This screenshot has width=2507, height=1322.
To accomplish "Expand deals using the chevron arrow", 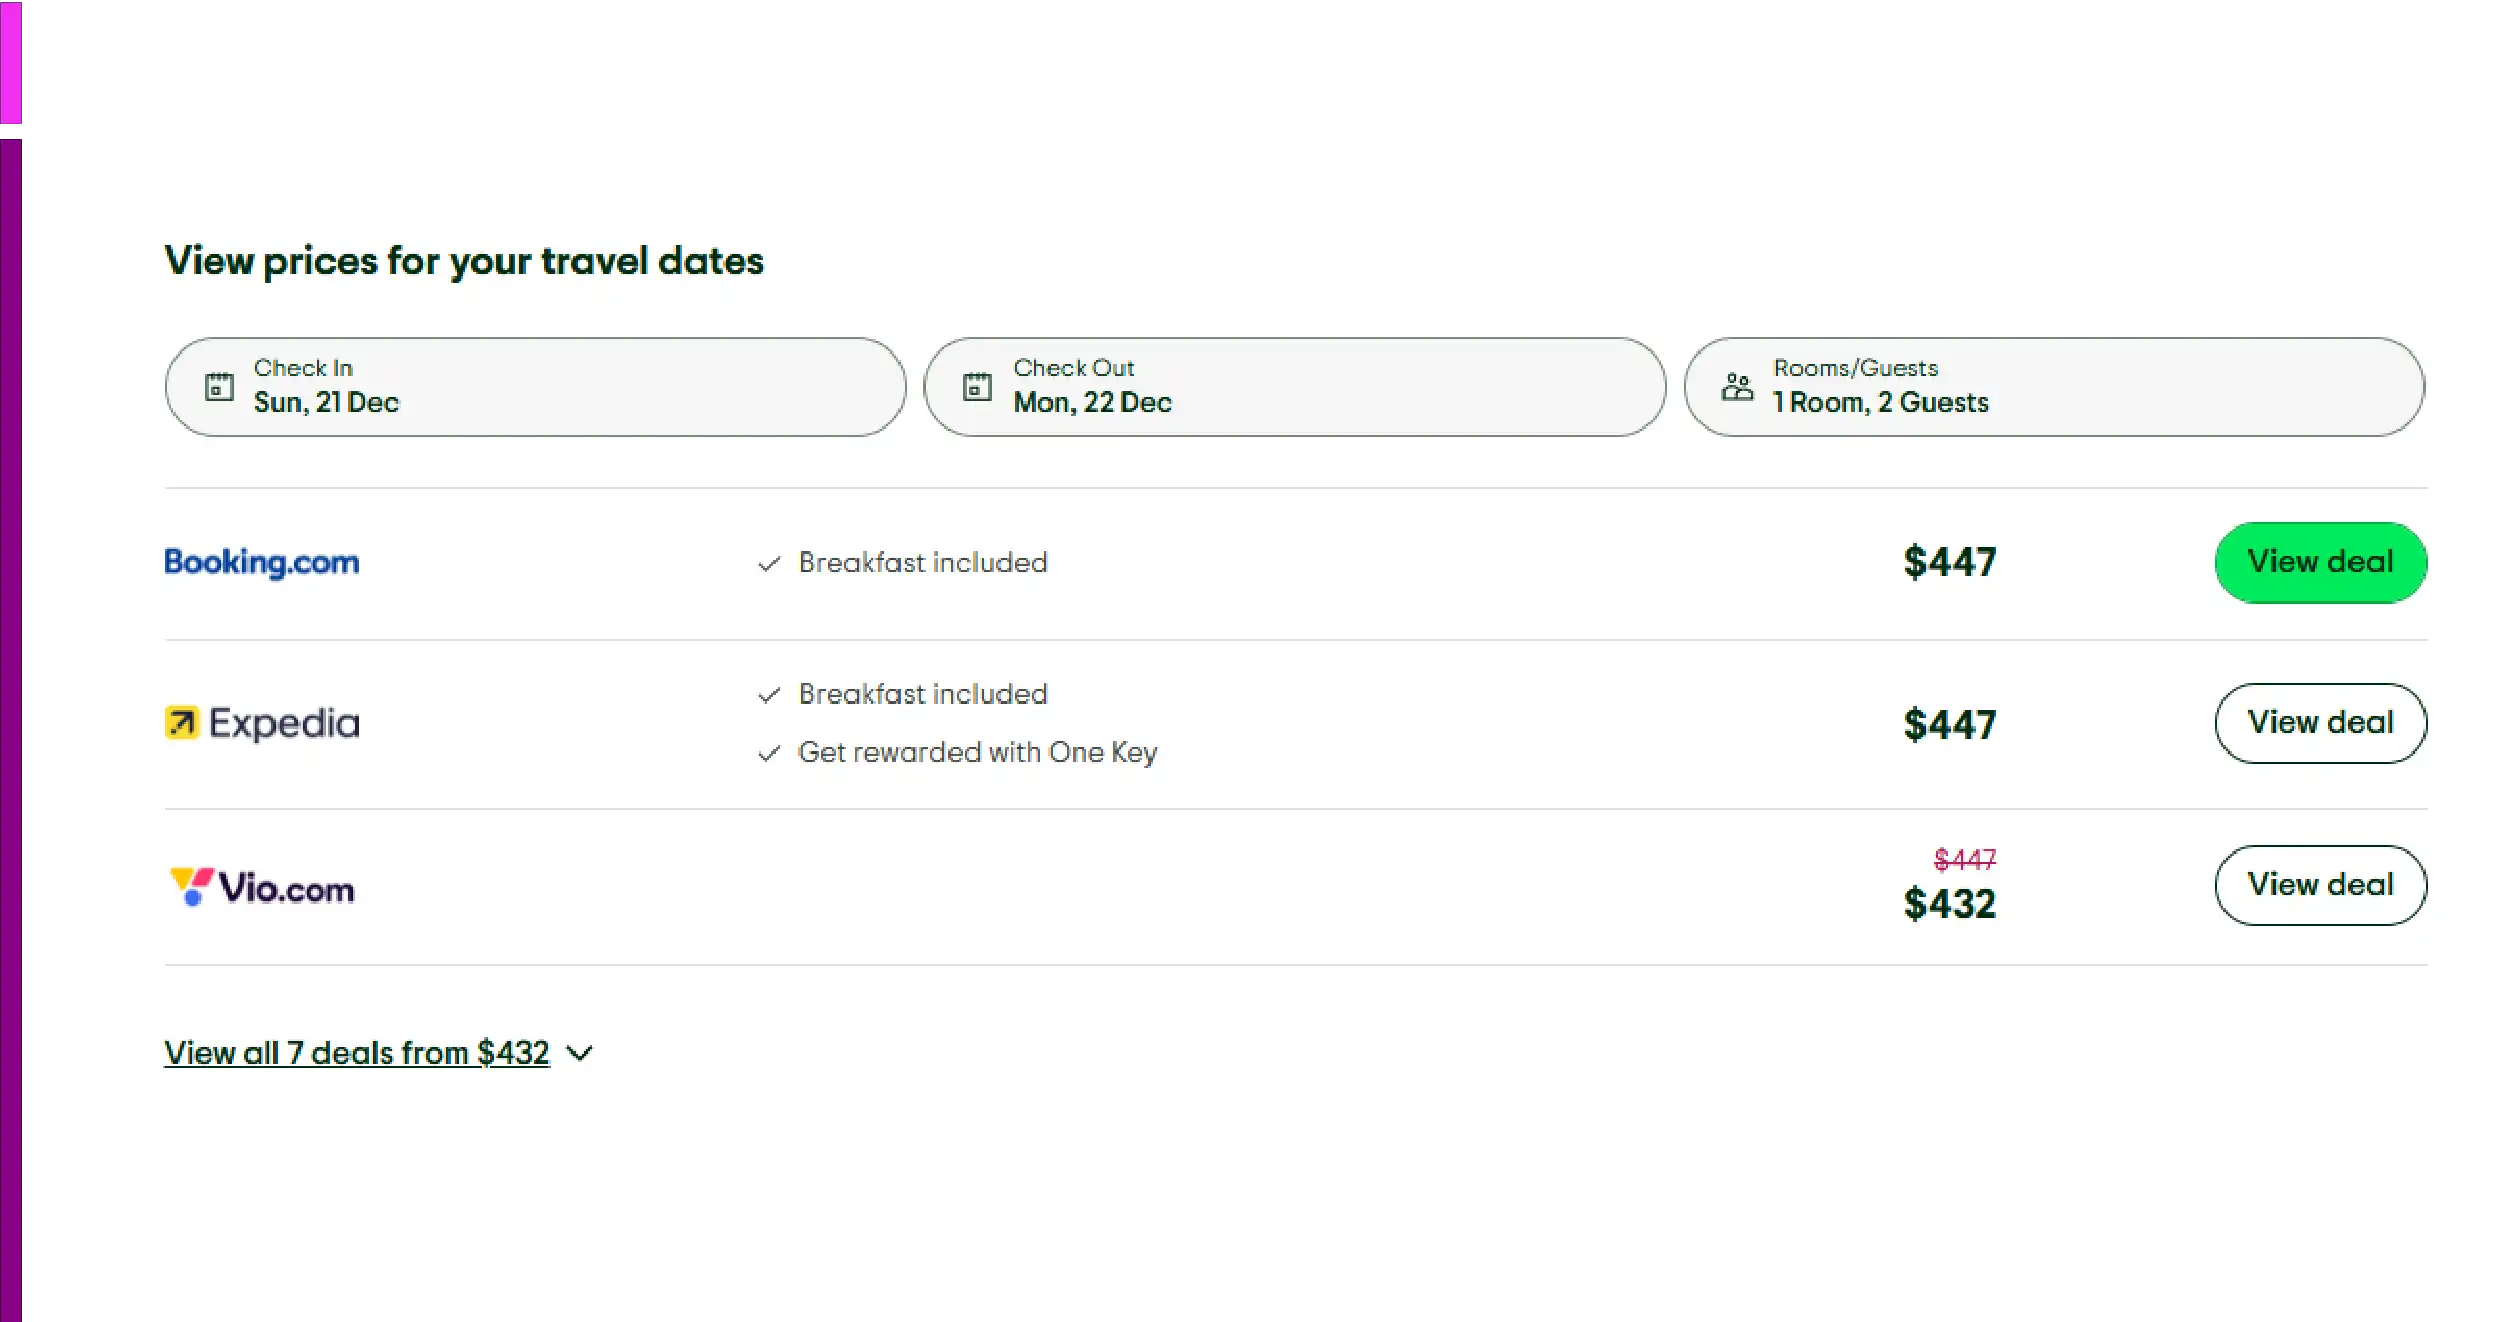I will click(580, 1053).
